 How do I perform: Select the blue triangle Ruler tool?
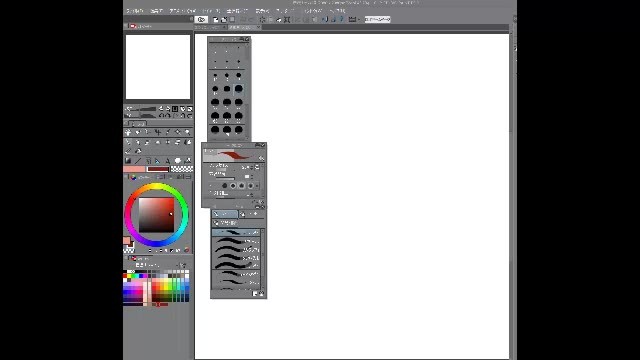(x=158, y=161)
